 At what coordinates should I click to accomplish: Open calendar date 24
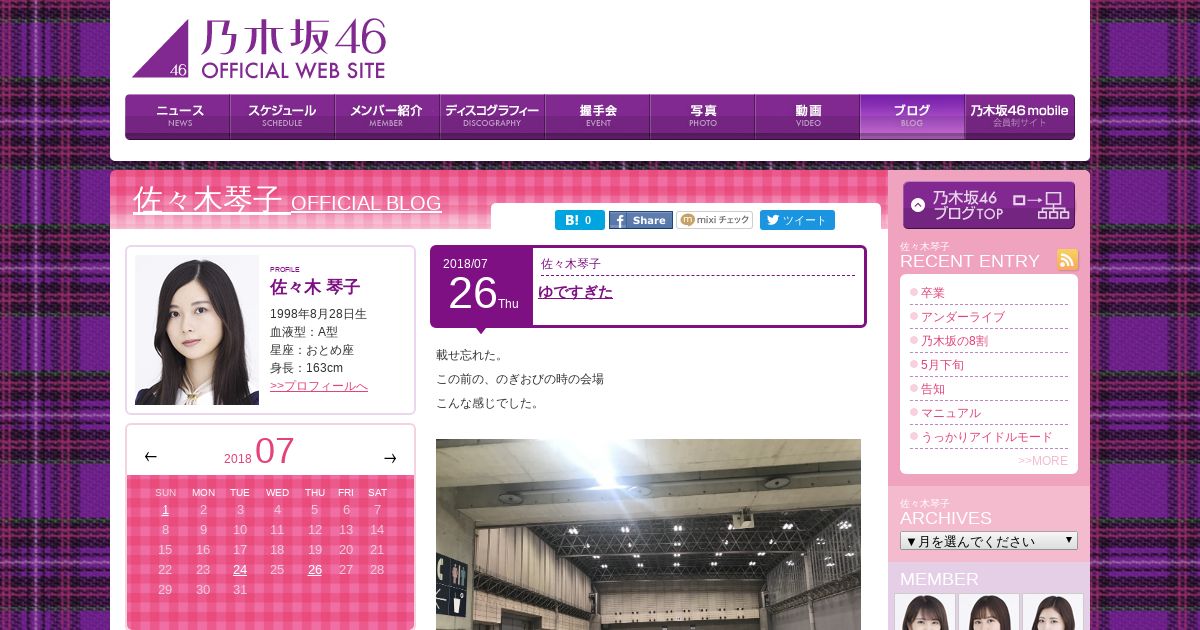[240, 570]
